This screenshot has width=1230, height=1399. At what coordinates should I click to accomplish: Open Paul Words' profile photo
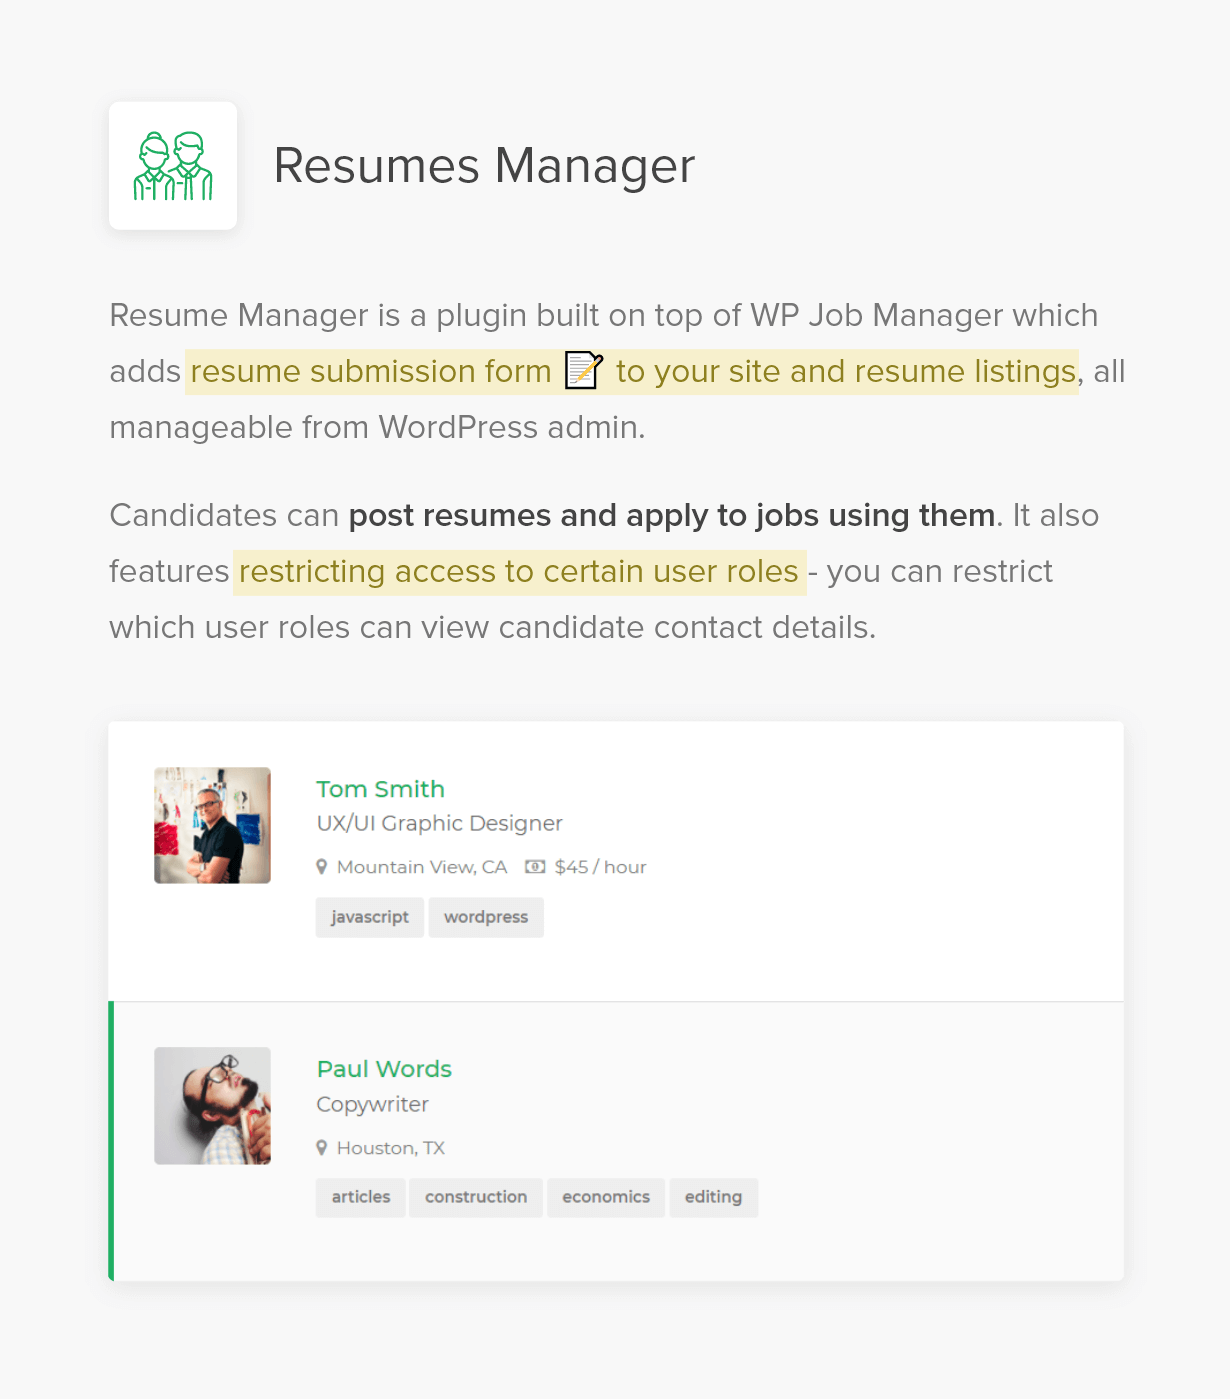tap(212, 1105)
